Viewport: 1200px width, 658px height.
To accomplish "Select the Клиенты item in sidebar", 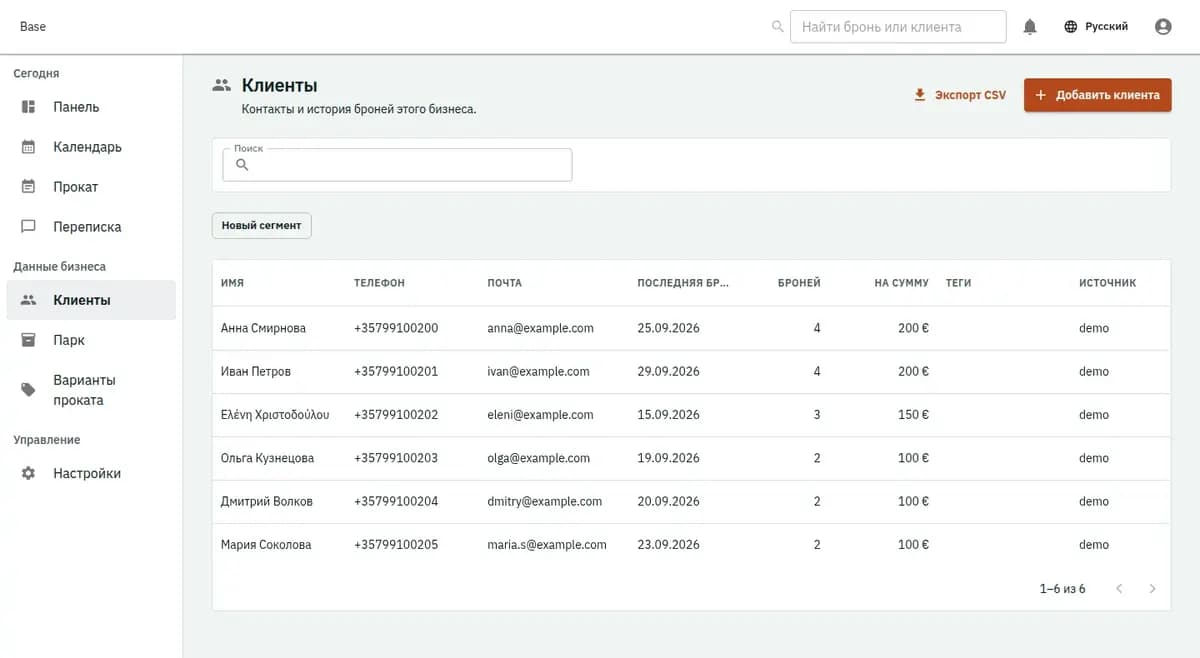I will [91, 300].
